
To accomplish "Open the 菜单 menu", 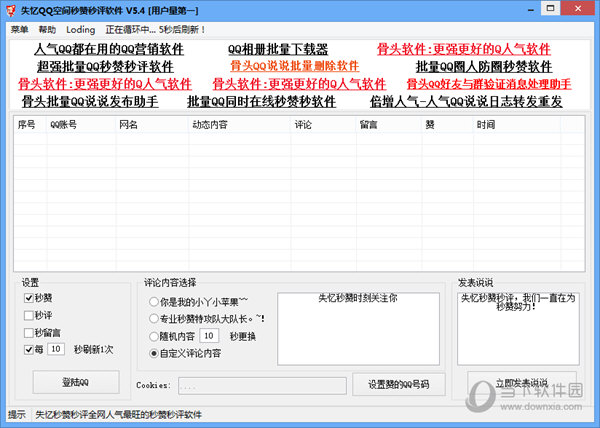I will (19, 29).
